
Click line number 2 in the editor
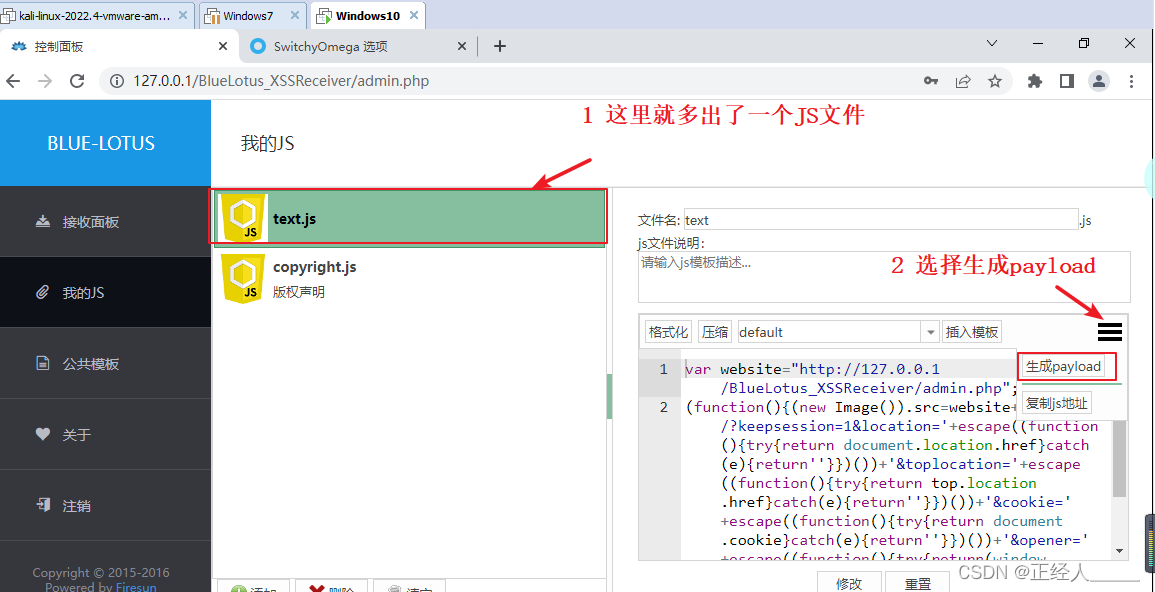[663, 407]
